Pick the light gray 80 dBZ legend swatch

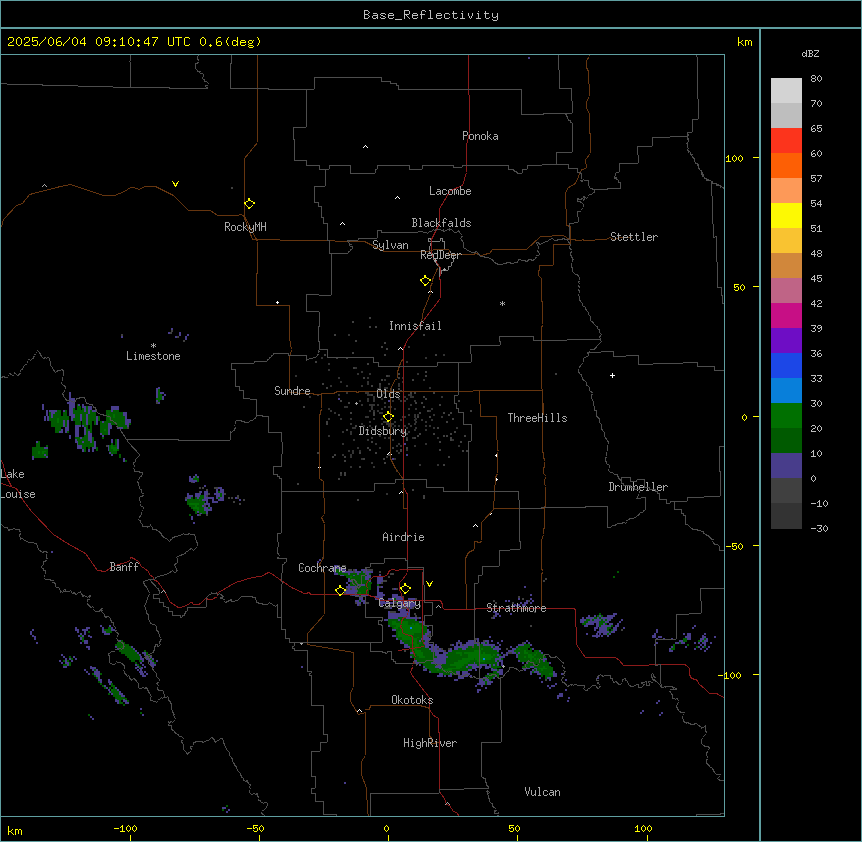pyautogui.click(x=786, y=90)
